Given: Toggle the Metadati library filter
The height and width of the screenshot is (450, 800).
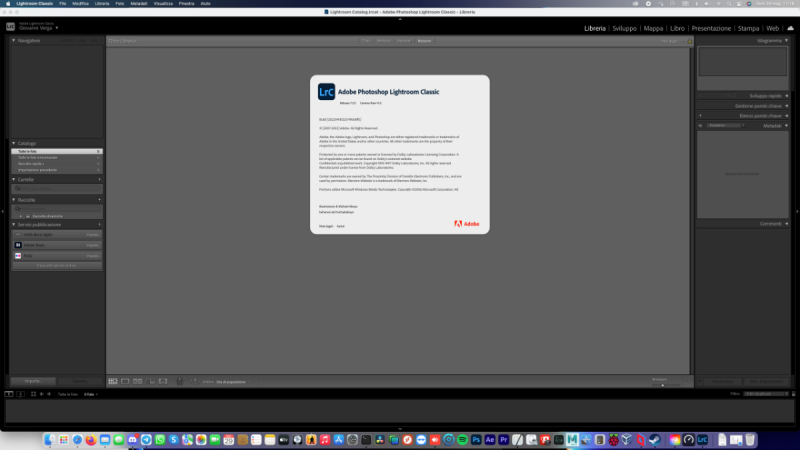Looking at the screenshot, I should pyautogui.click(x=404, y=41).
